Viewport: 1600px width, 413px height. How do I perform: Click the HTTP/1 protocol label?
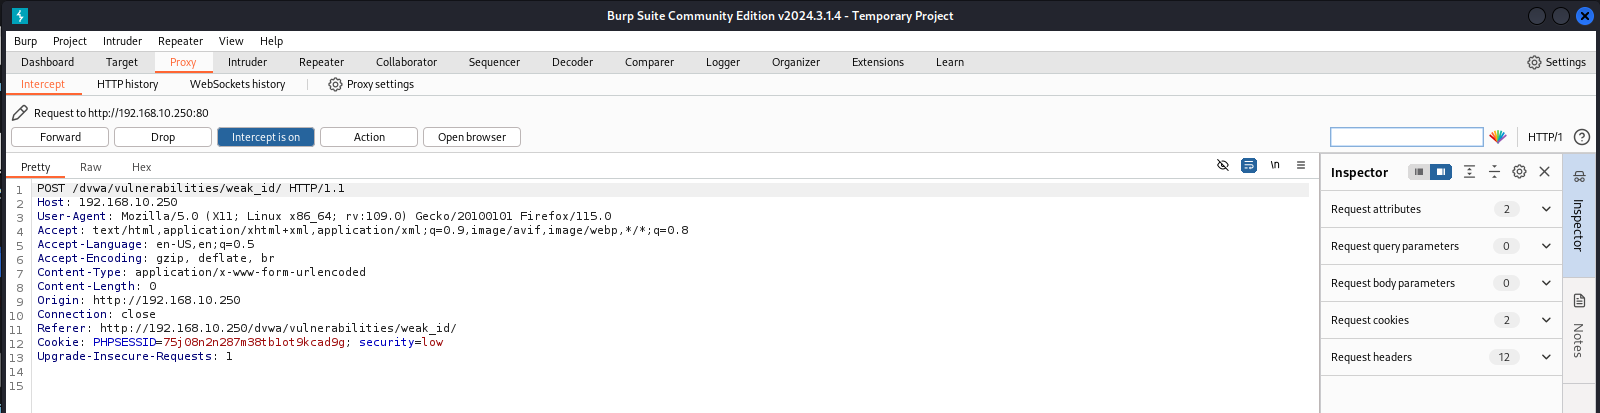[1545, 137]
